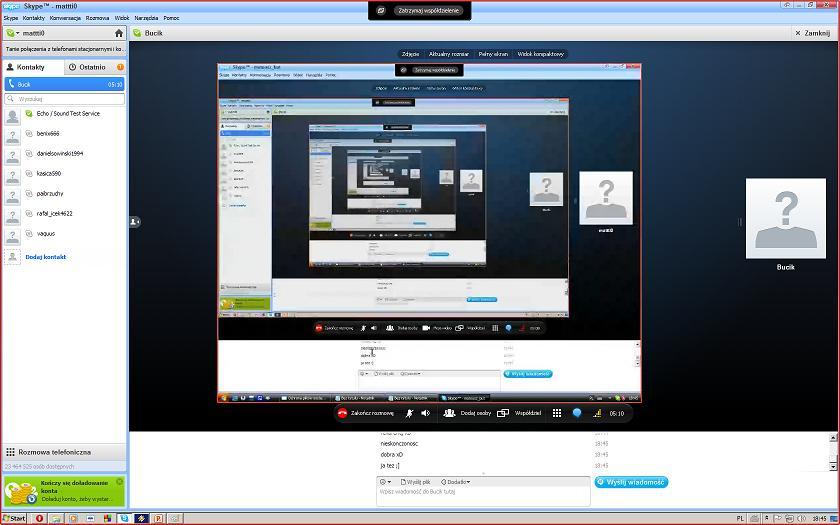Open the Windows Start button
Screen dimensions: 840x525
point(14,519)
